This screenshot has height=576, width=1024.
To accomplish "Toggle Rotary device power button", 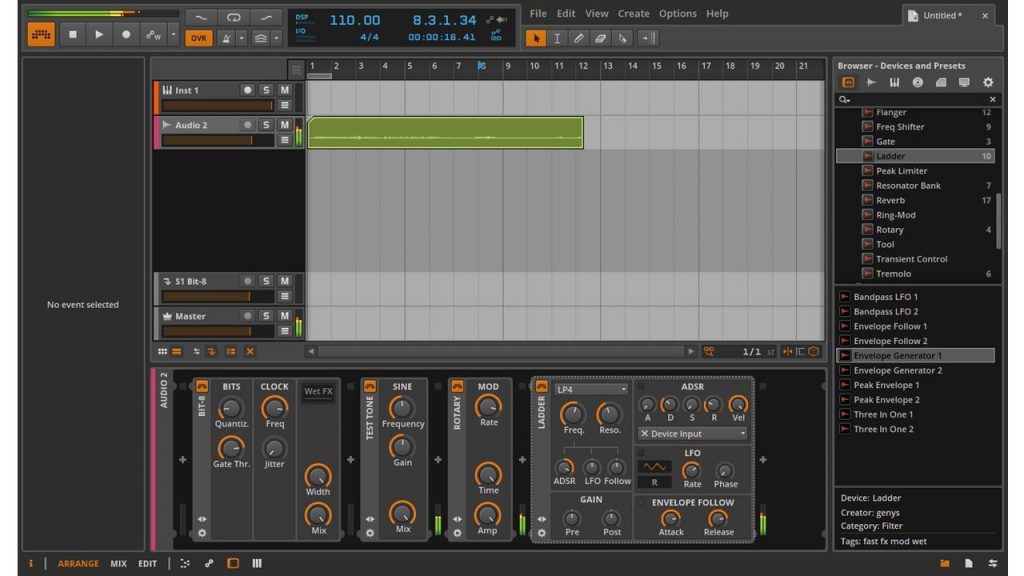I will click(x=457, y=386).
